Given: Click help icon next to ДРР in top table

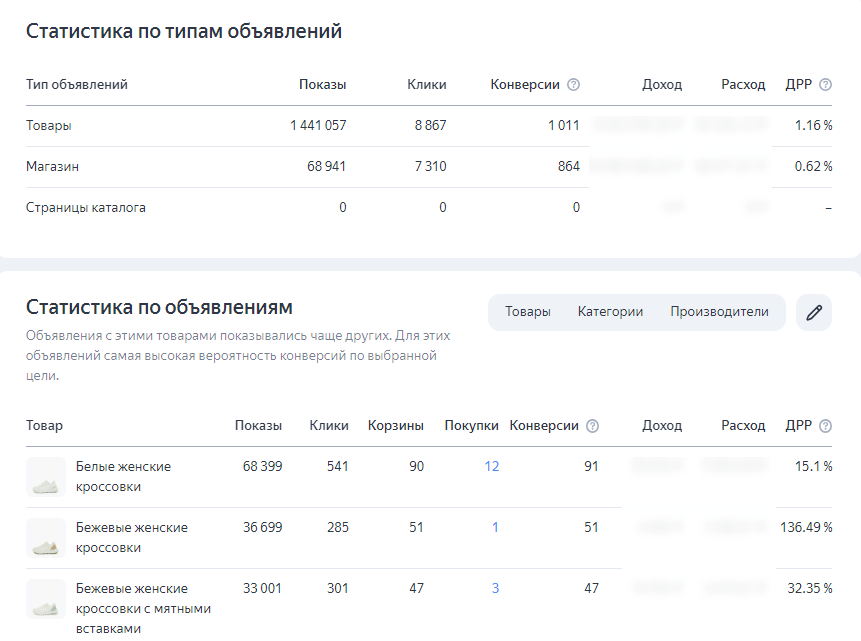Looking at the screenshot, I should pos(825,85).
